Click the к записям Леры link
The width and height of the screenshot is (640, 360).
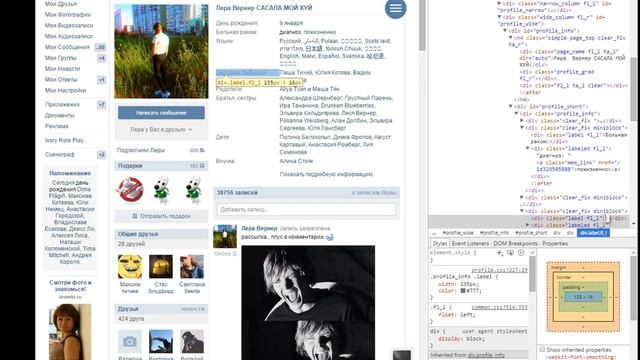coord(374,193)
